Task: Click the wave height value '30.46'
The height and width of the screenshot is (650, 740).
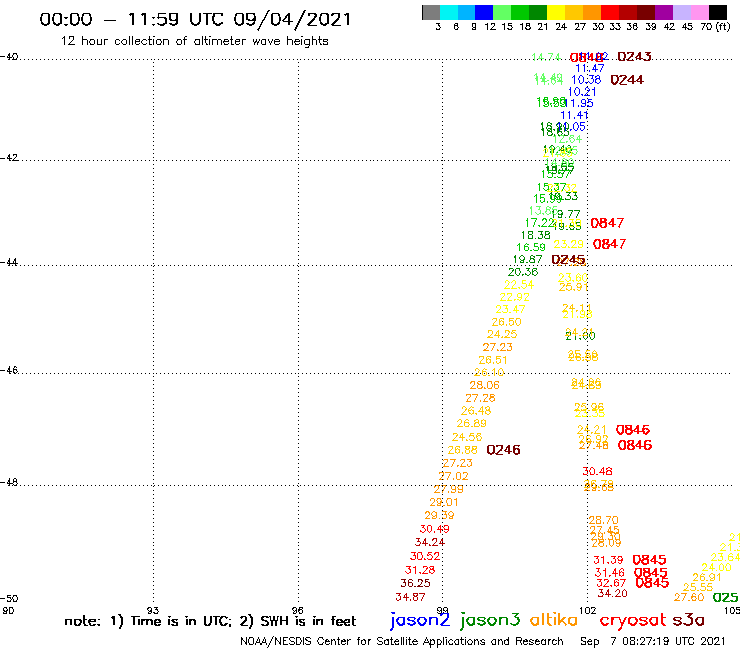Action: pos(597,471)
